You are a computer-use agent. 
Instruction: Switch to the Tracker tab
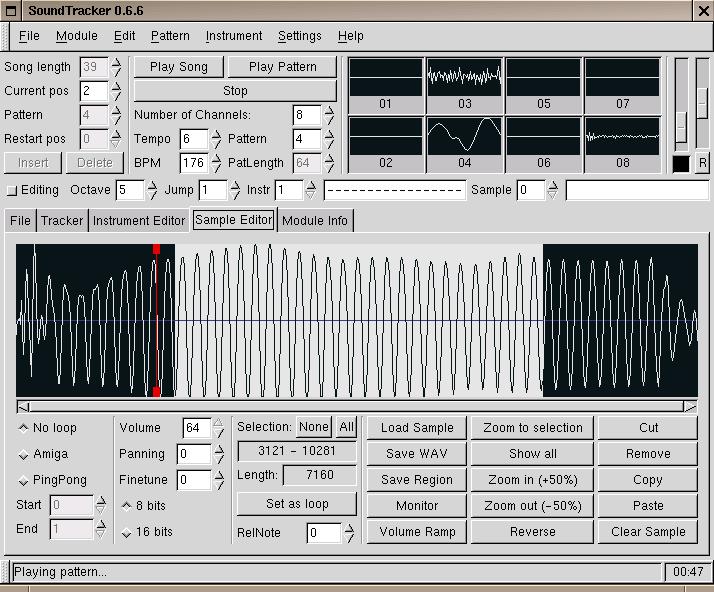pyautogui.click(x=62, y=220)
